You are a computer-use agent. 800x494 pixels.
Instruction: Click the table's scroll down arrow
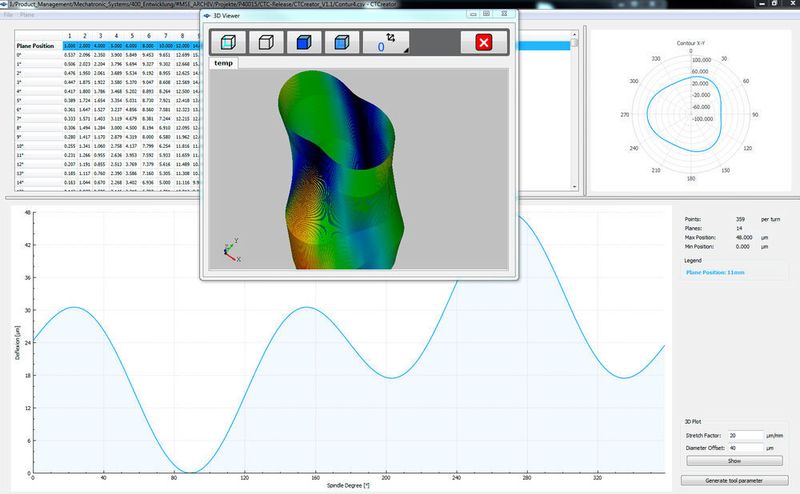[574, 187]
